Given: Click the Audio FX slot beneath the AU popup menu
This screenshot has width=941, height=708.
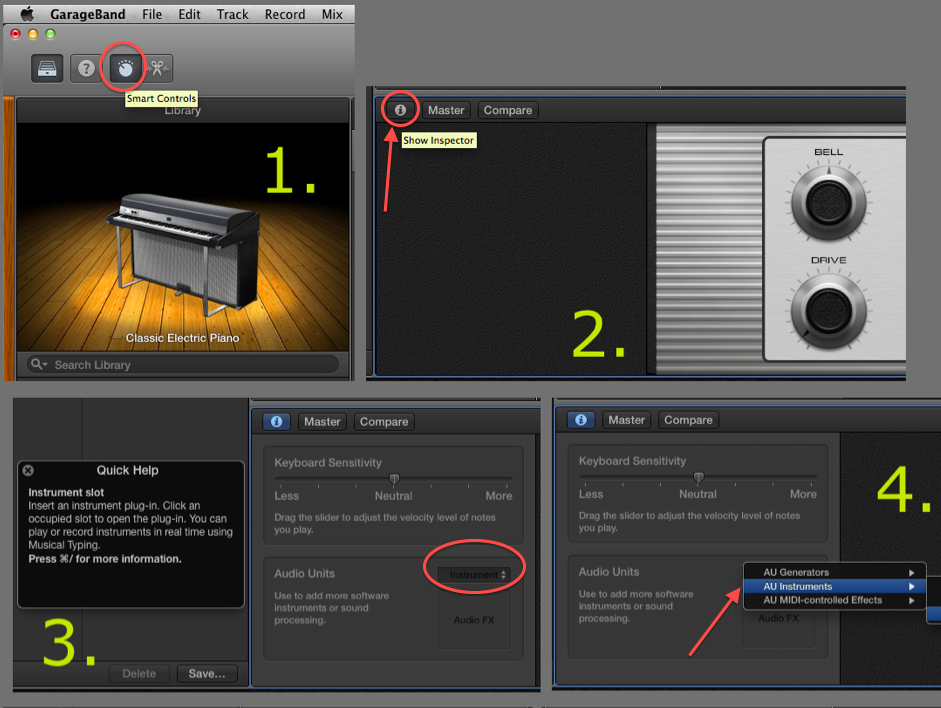Looking at the screenshot, I should pyautogui.click(x=778, y=624).
